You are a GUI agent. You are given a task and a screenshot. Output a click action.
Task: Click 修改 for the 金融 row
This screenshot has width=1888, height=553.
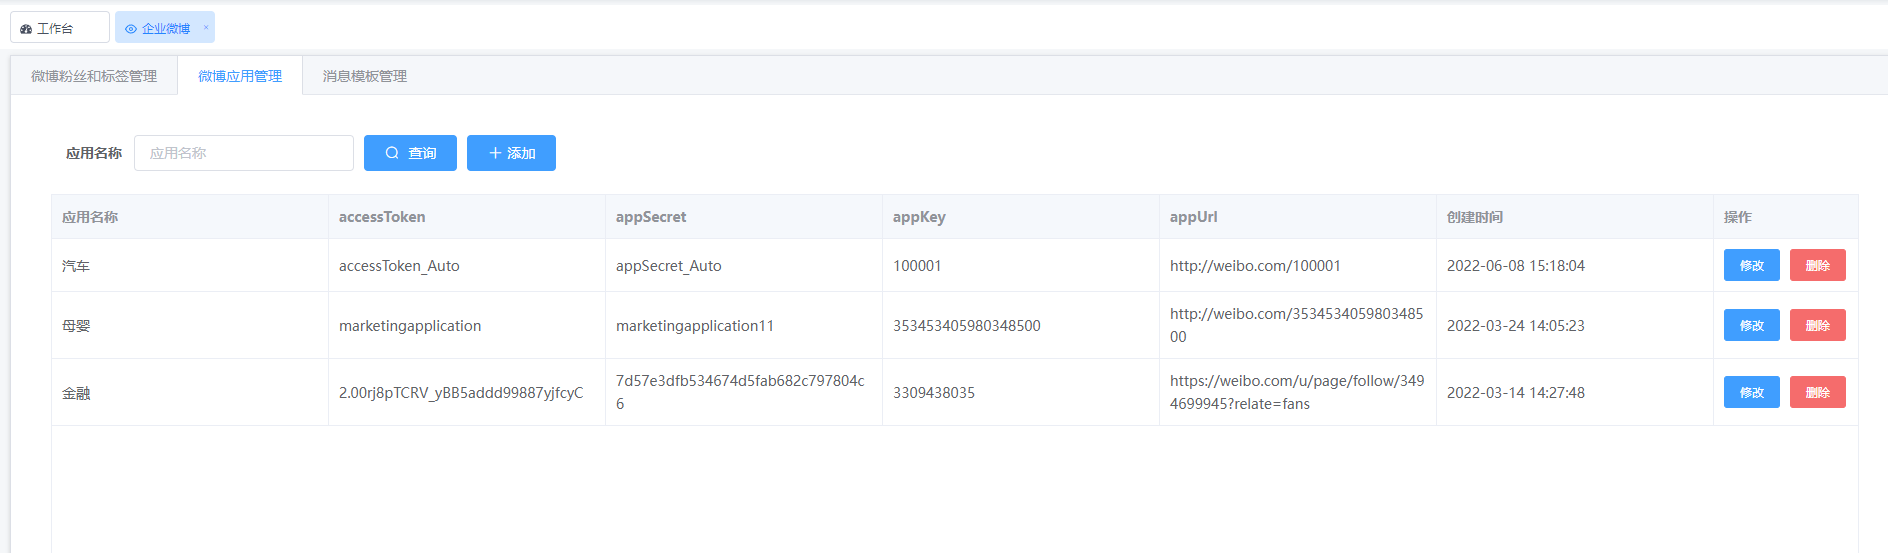(1752, 392)
